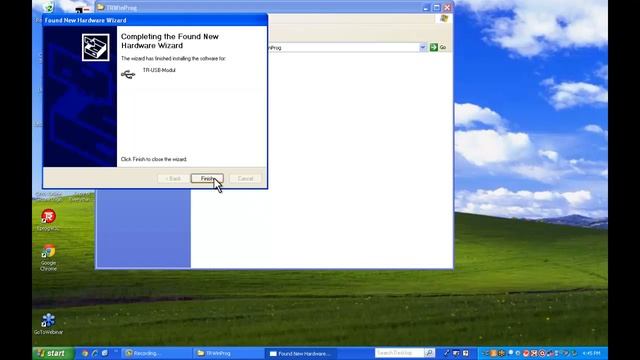Open the Recycle Bin desktop icon
Screen dimensions: 640x360
pyautogui.click(x=48, y=7)
